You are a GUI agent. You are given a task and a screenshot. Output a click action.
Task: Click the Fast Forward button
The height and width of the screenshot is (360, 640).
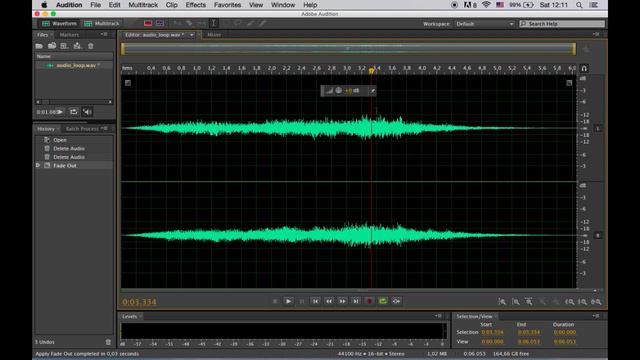[x=342, y=301]
